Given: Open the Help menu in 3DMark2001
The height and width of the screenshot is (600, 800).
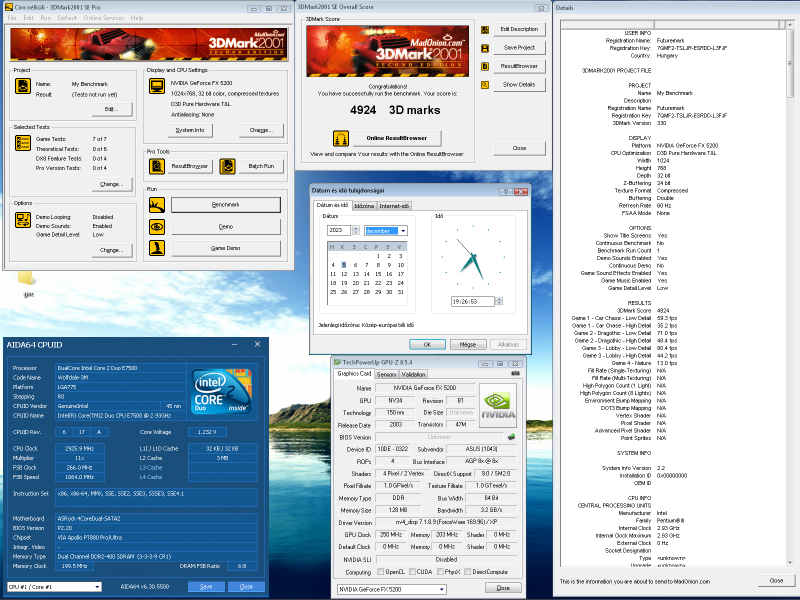Looking at the screenshot, I should [137, 18].
